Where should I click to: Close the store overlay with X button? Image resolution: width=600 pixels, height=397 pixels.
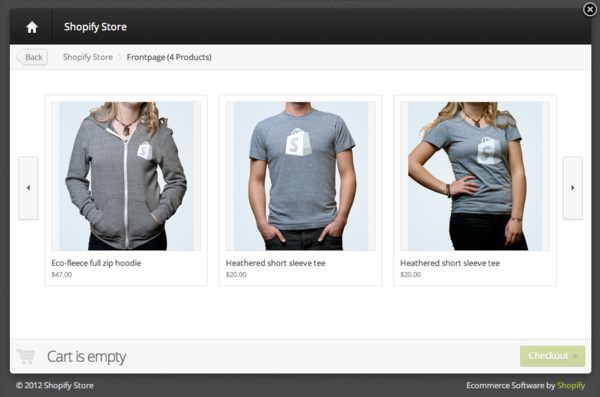tap(590, 9)
